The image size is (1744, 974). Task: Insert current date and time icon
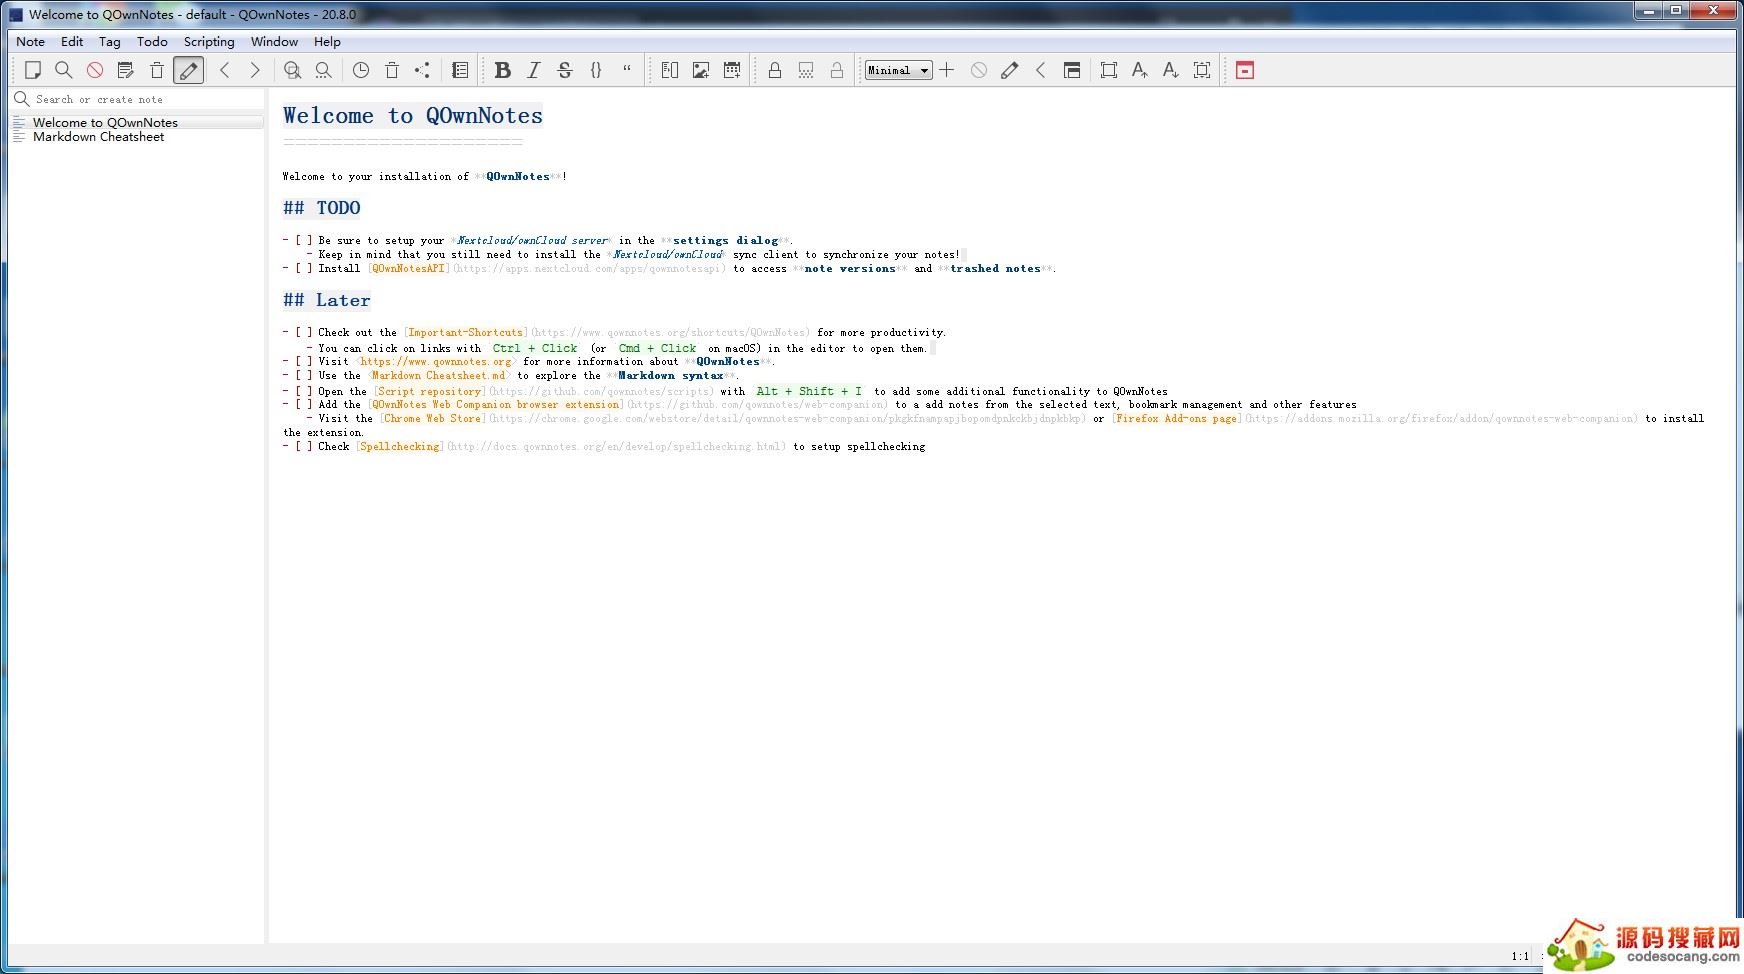732,70
